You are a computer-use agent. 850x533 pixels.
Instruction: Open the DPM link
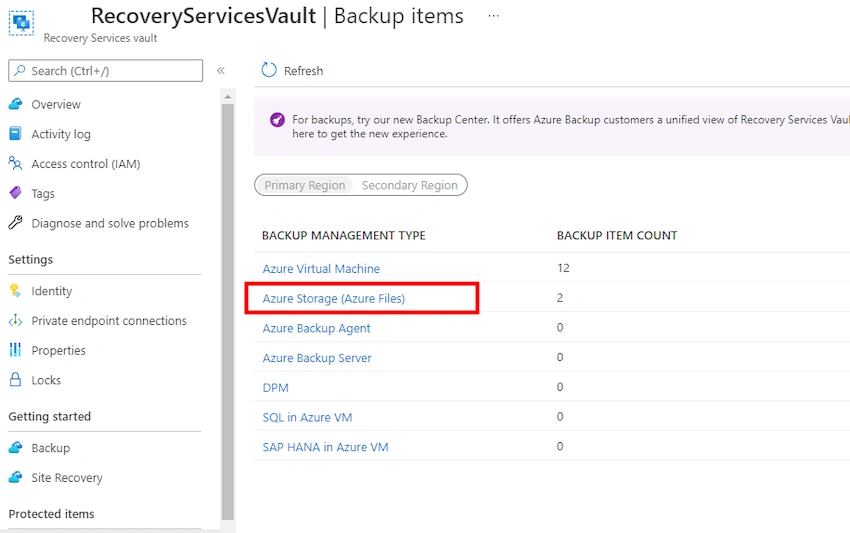tap(275, 388)
